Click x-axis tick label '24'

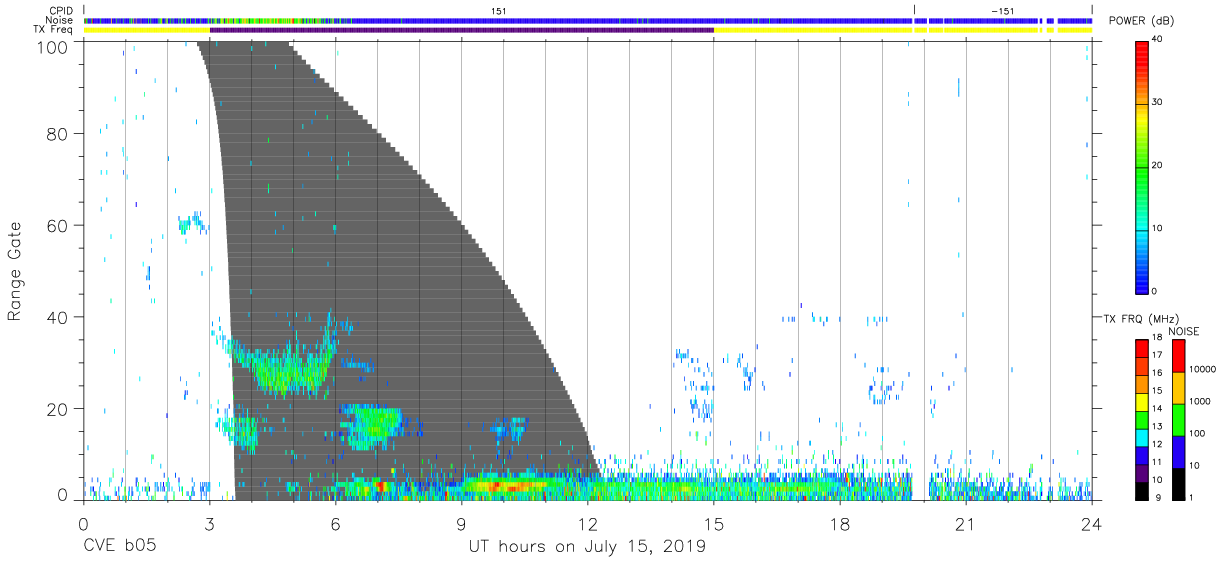(x=1091, y=524)
